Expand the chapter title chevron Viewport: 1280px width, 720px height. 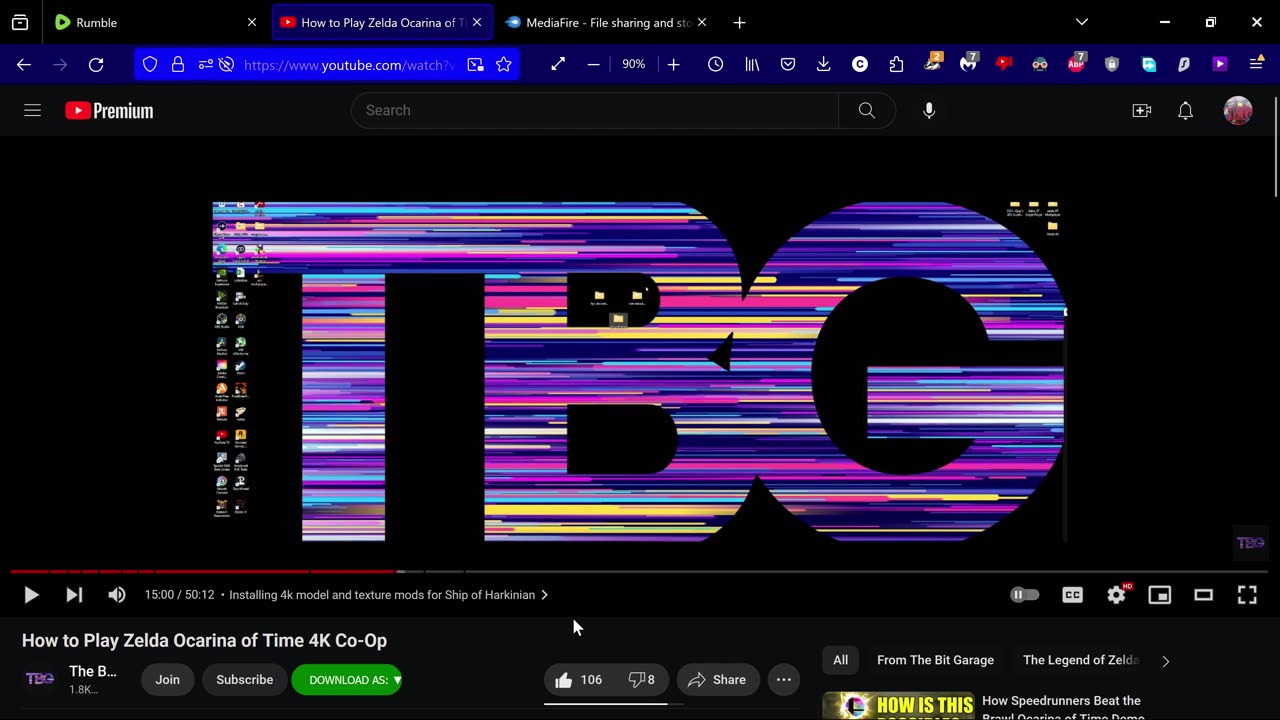pyautogui.click(x=544, y=595)
